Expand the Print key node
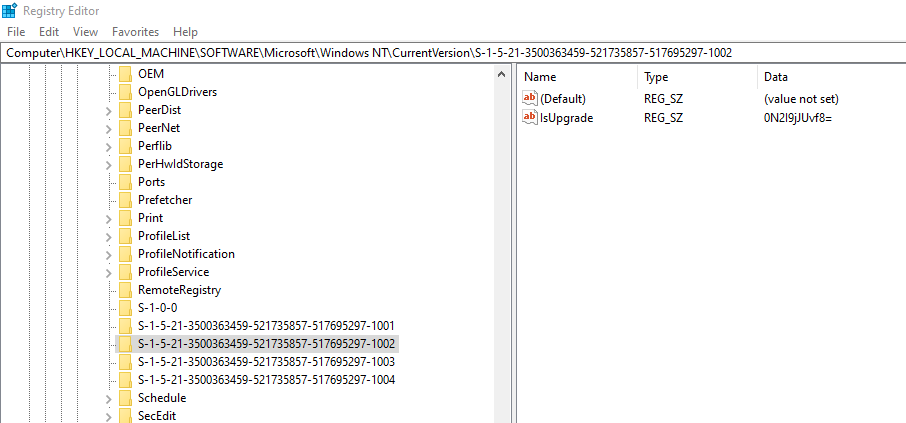Image resolution: width=906 pixels, height=423 pixels. [109, 218]
